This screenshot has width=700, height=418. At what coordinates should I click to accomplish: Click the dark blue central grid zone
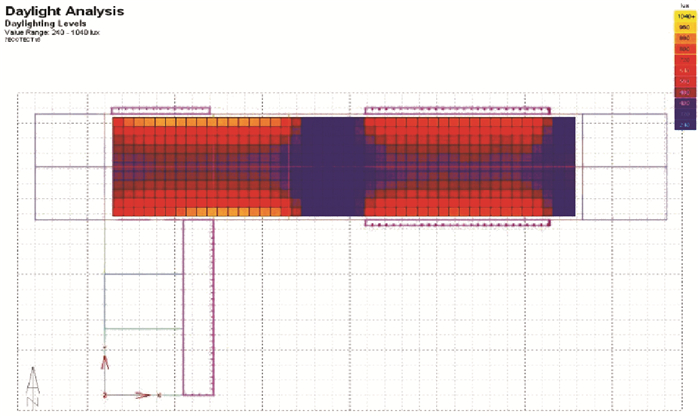click(x=332, y=166)
